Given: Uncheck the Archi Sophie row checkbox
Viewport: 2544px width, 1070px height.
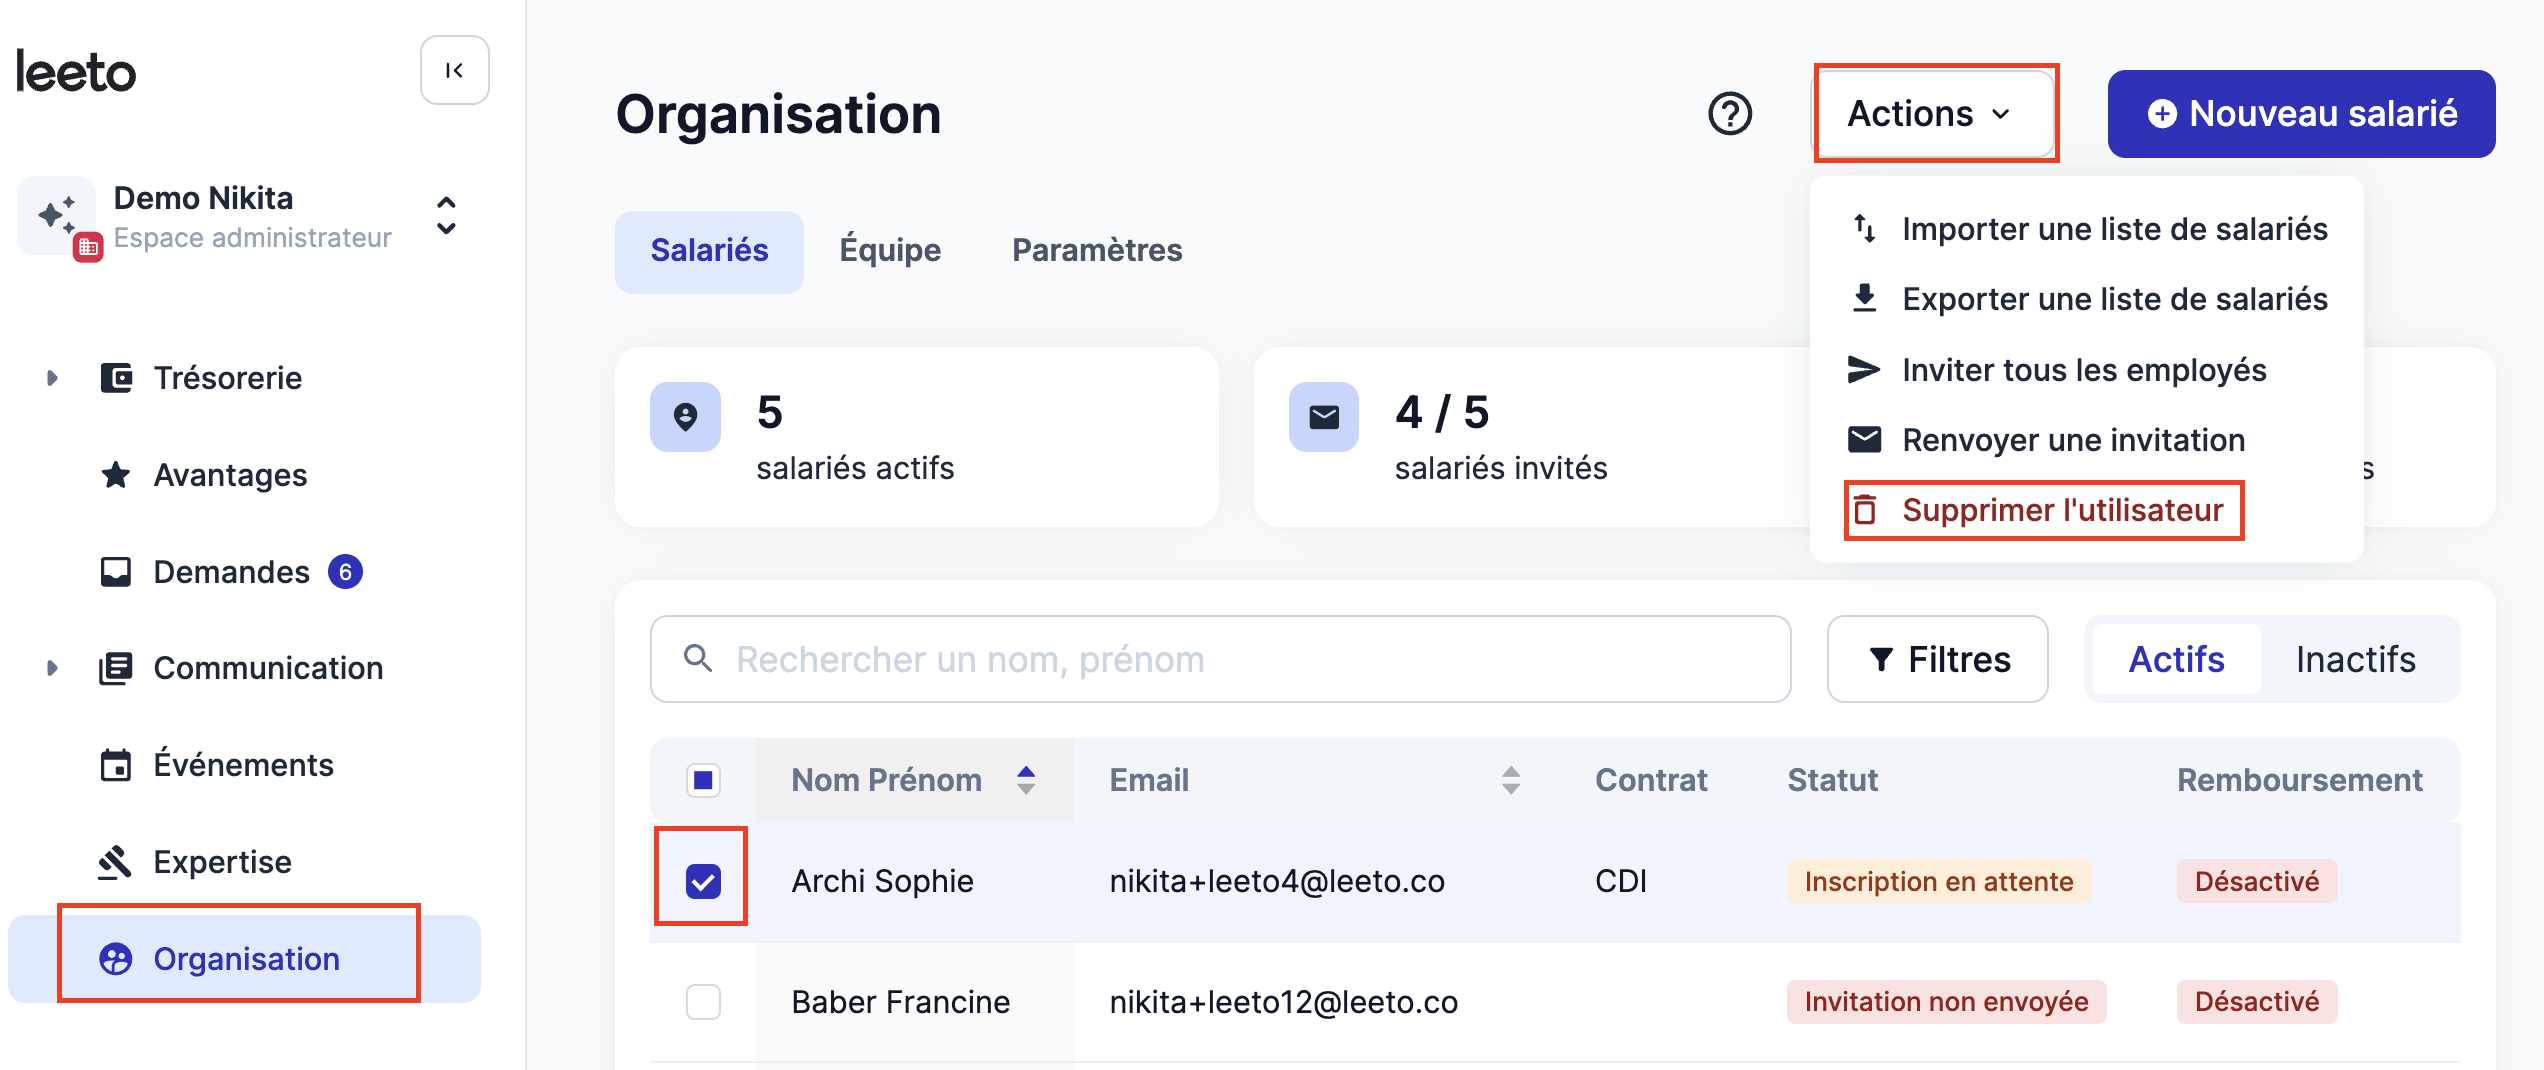Looking at the screenshot, I should click(x=703, y=881).
